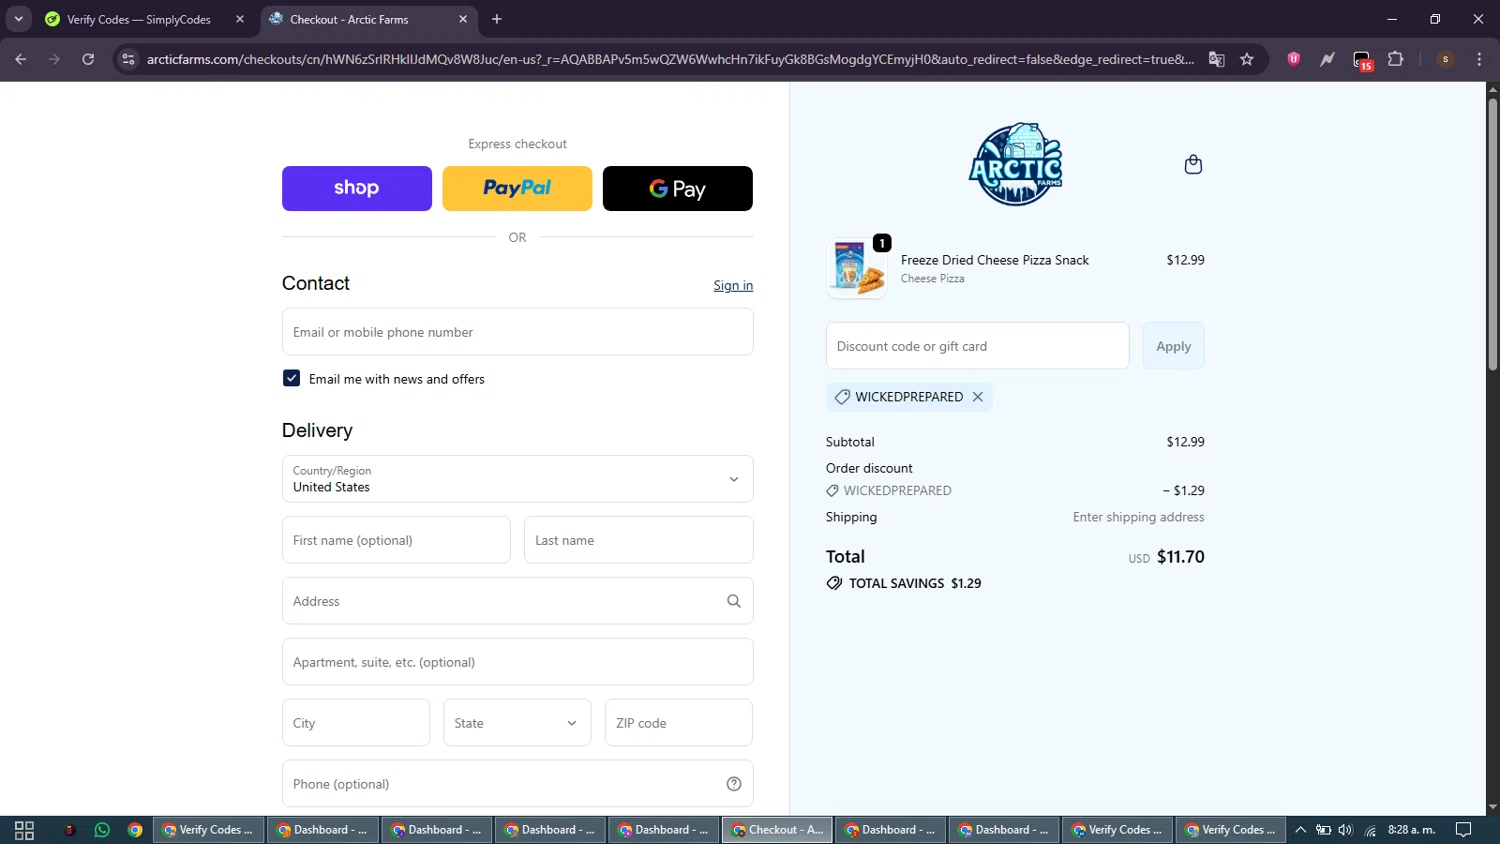Click the address search magnifier icon
The height and width of the screenshot is (844, 1500).
click(734, 601)
